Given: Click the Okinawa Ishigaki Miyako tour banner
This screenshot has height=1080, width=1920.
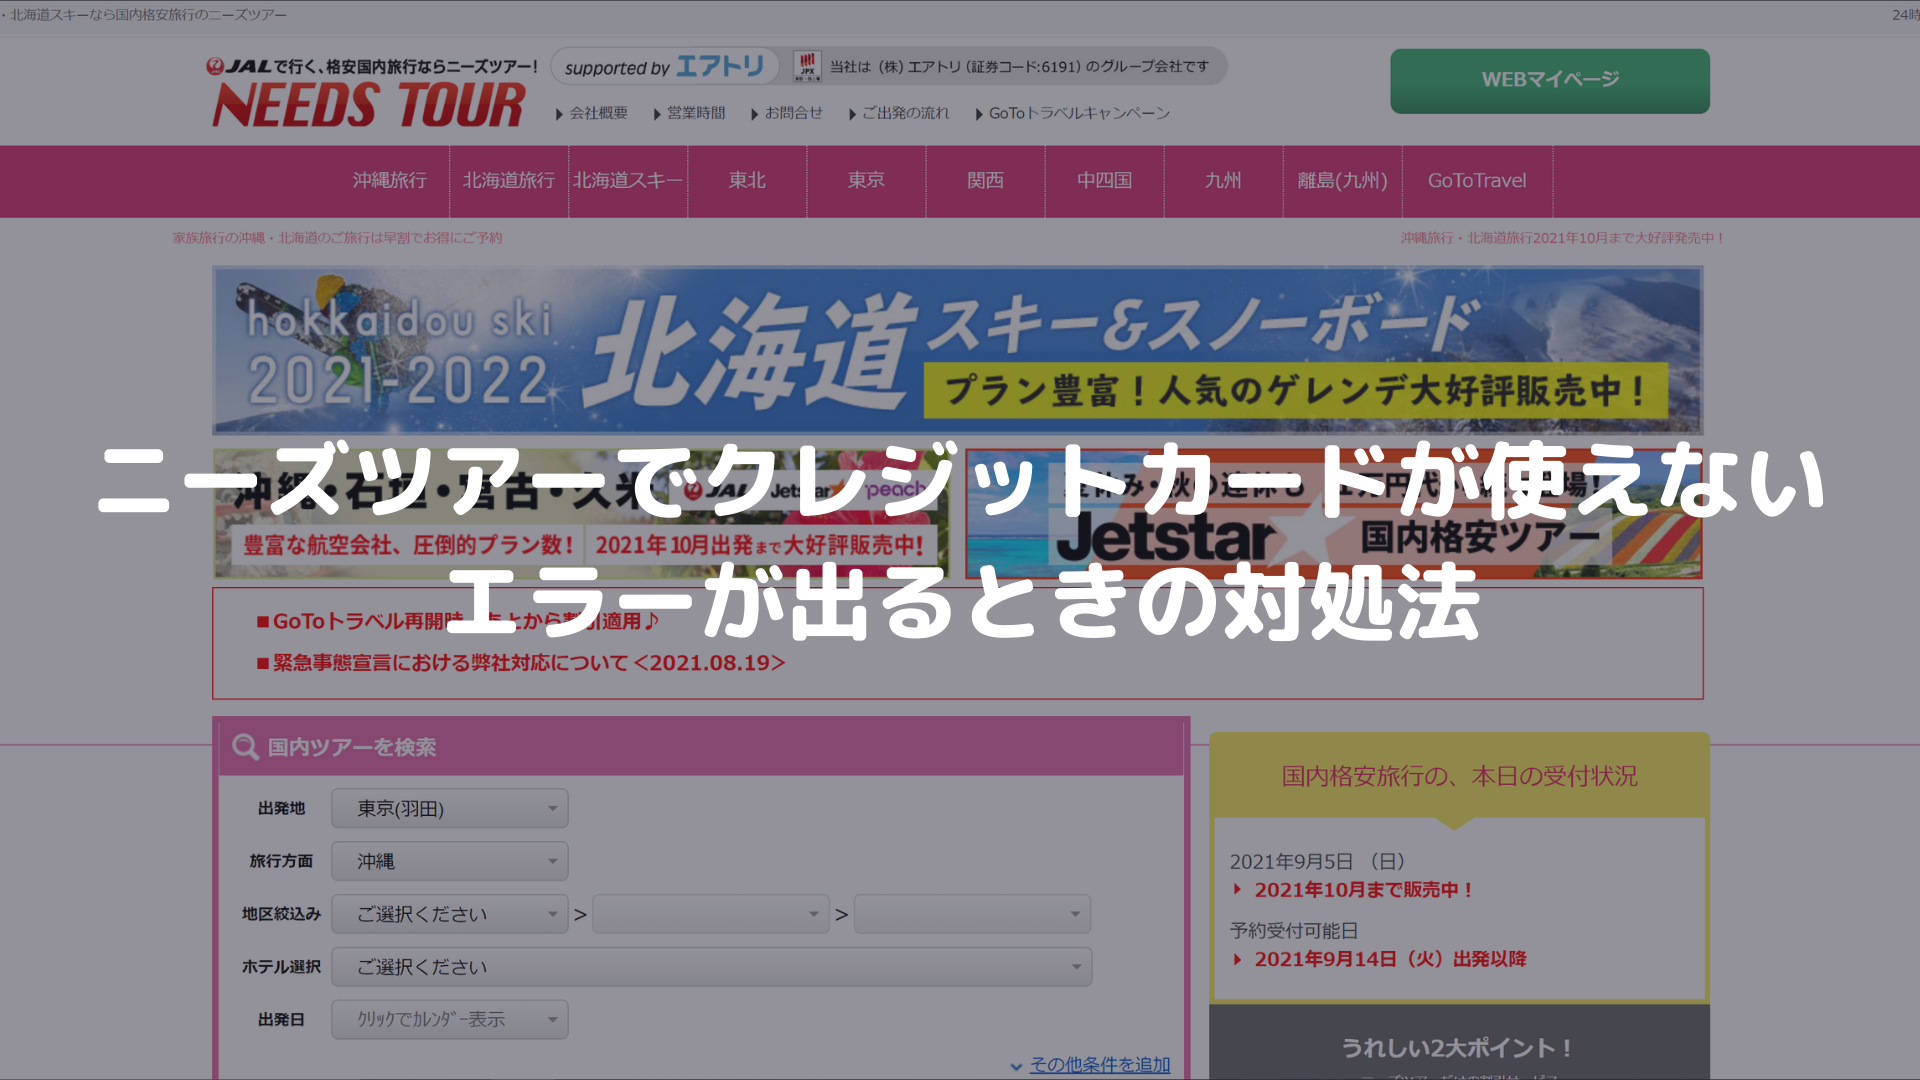Looking at the screenshot, I should click(581, 514).
